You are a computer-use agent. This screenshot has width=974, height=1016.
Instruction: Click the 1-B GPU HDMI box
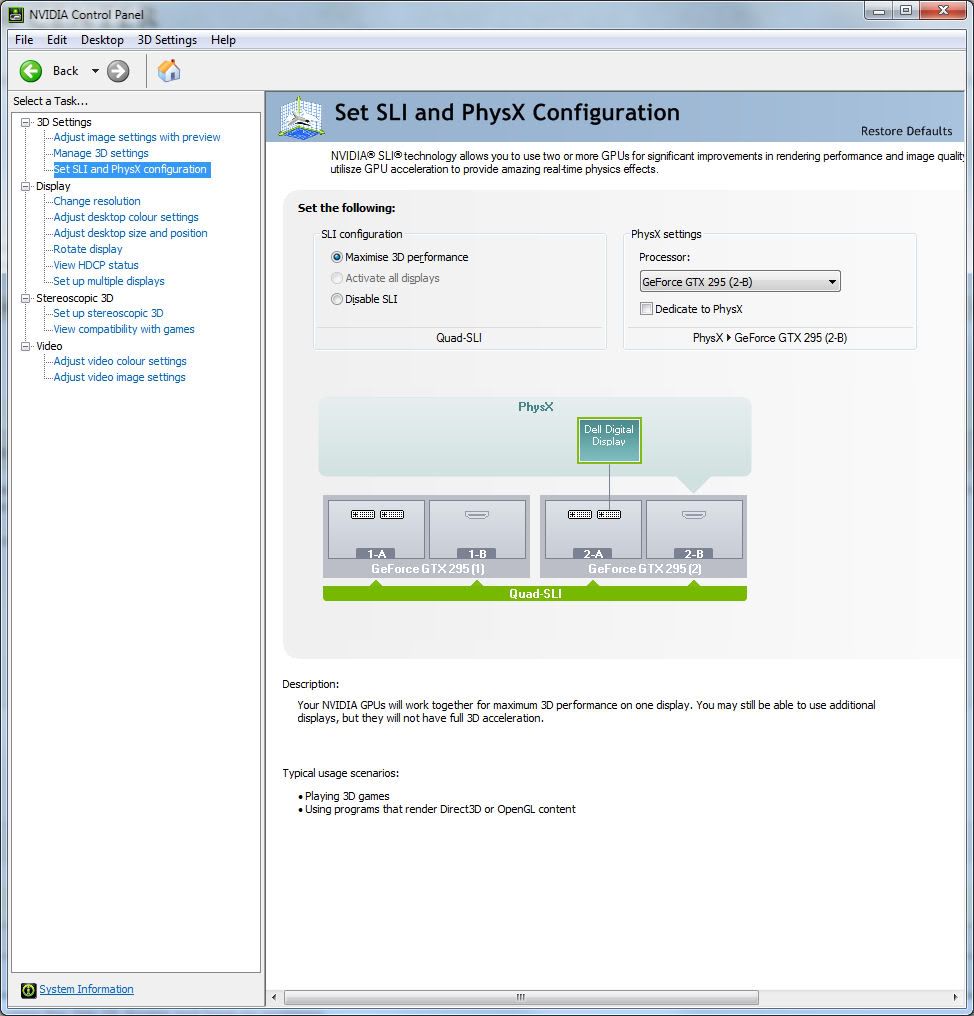point(477,529)
